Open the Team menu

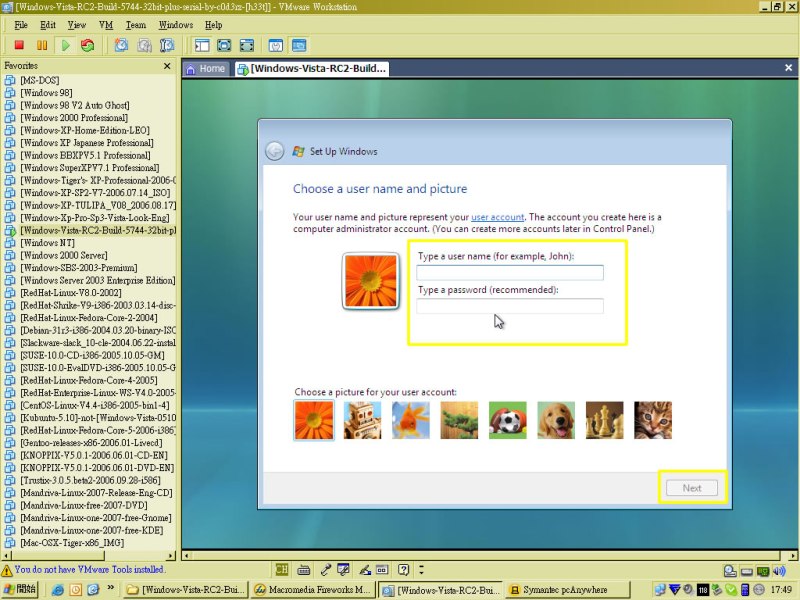click(136, 25)
